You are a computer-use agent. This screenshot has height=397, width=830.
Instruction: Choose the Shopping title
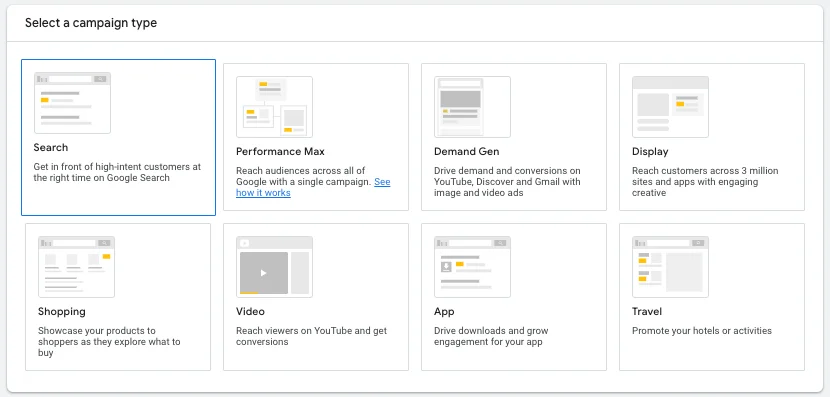(x=62, y=312)
